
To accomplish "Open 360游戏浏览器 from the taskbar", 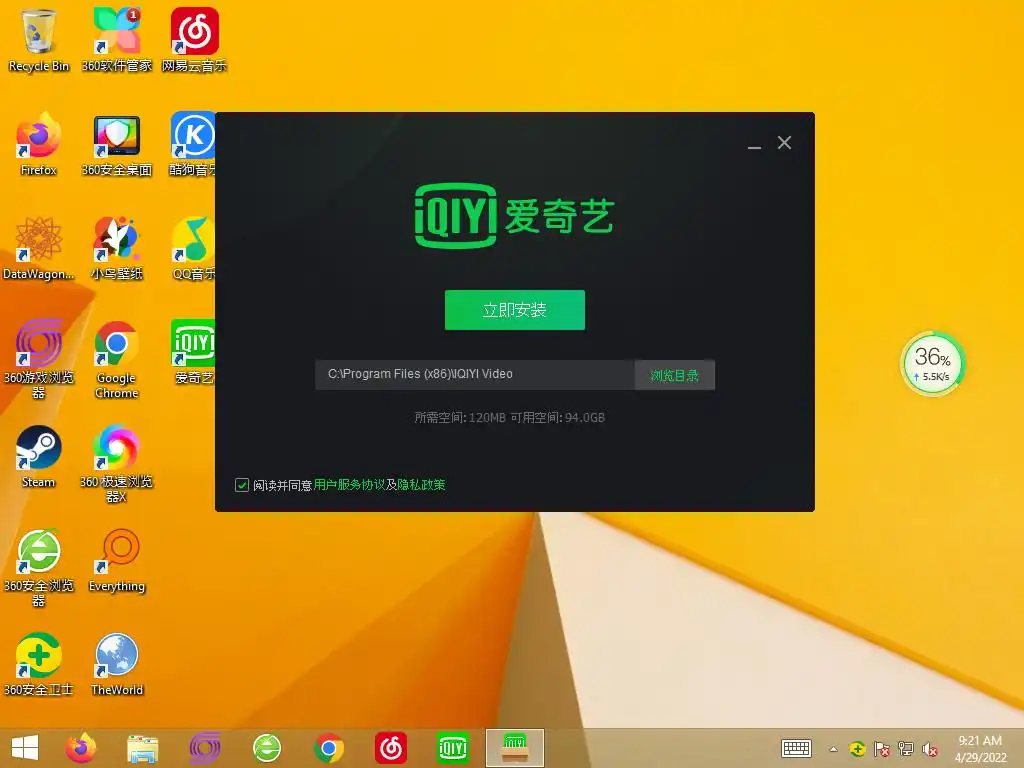I will 204,748.
